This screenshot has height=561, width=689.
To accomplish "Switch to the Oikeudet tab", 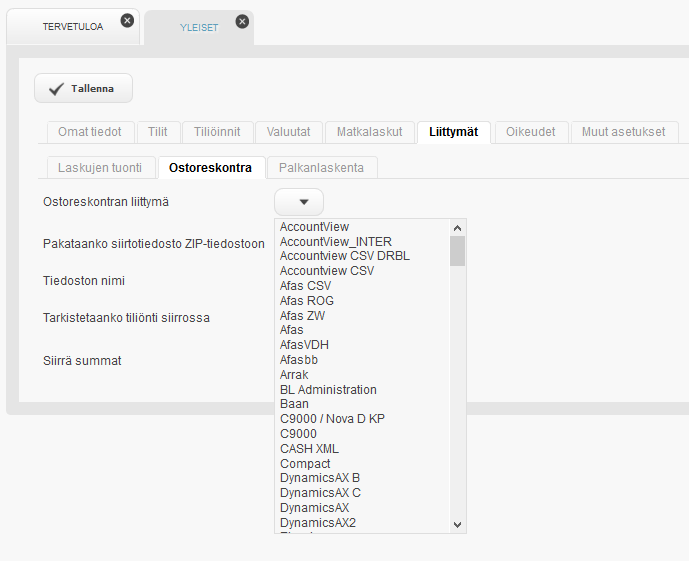I will click(530, 132).
